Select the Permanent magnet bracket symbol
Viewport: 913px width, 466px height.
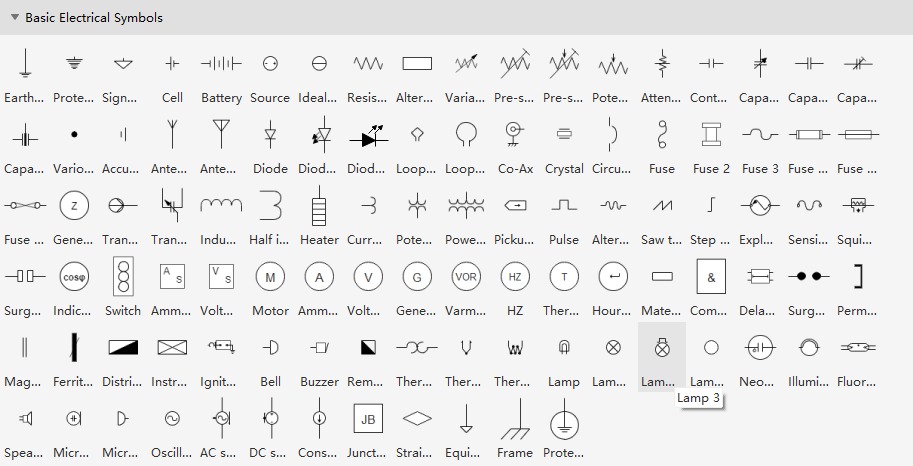tap(858, 277)
